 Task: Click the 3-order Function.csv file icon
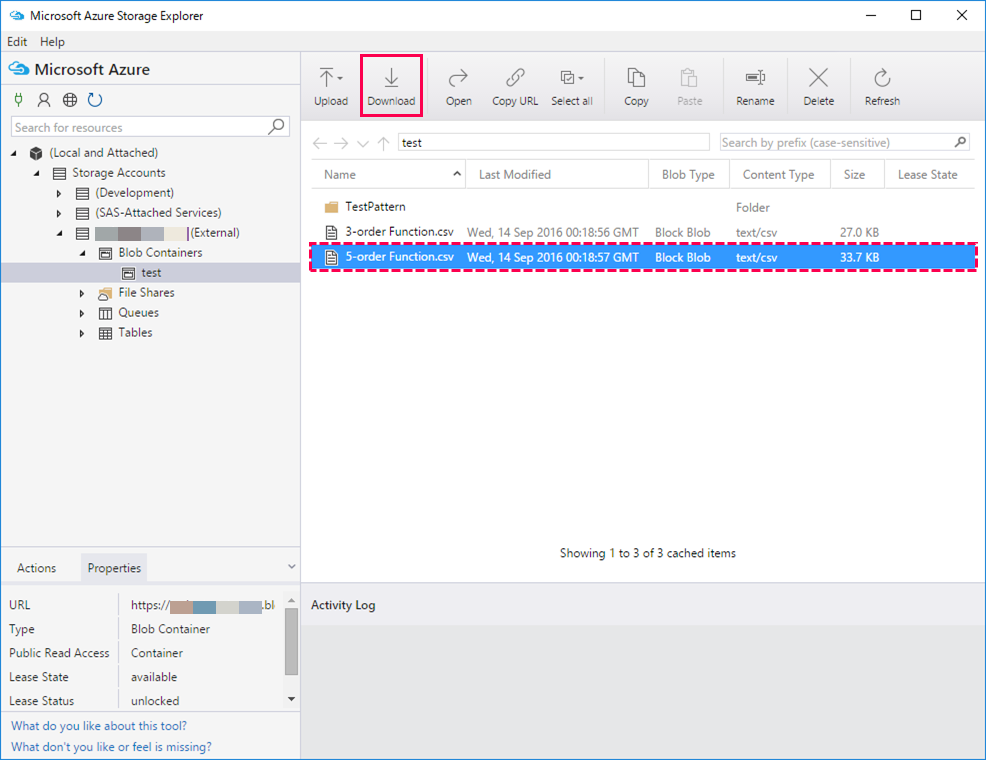tap(331, 232)
